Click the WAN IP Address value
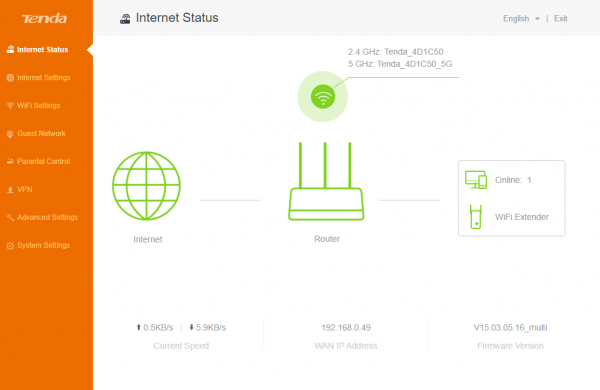This screenshot has width=600, height=390. pos(346,328)
